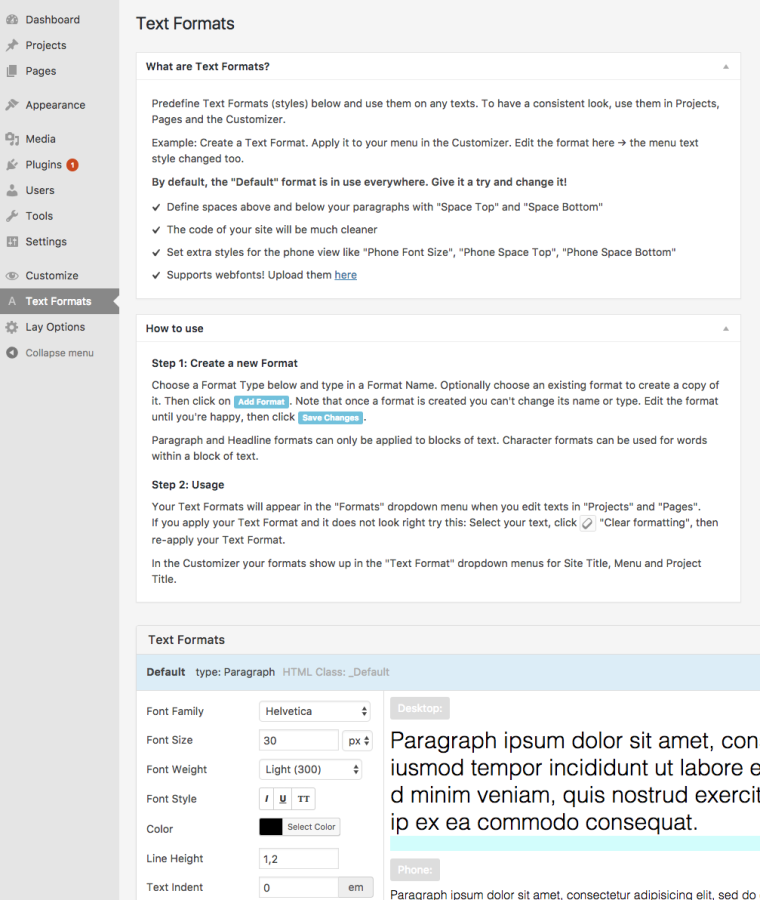760x900 pixels.
Task: Open Plugins via the plug icon
Action: [12, 165]
